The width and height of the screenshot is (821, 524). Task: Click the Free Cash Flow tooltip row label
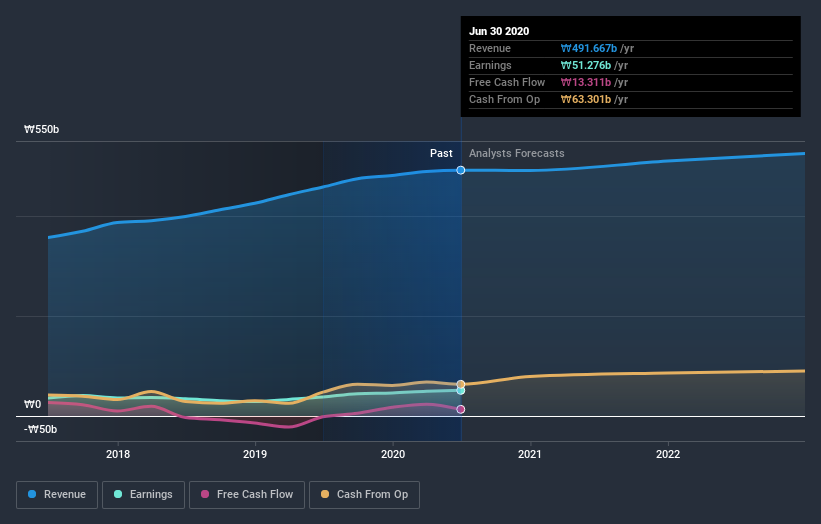click(x=507, y=82)
